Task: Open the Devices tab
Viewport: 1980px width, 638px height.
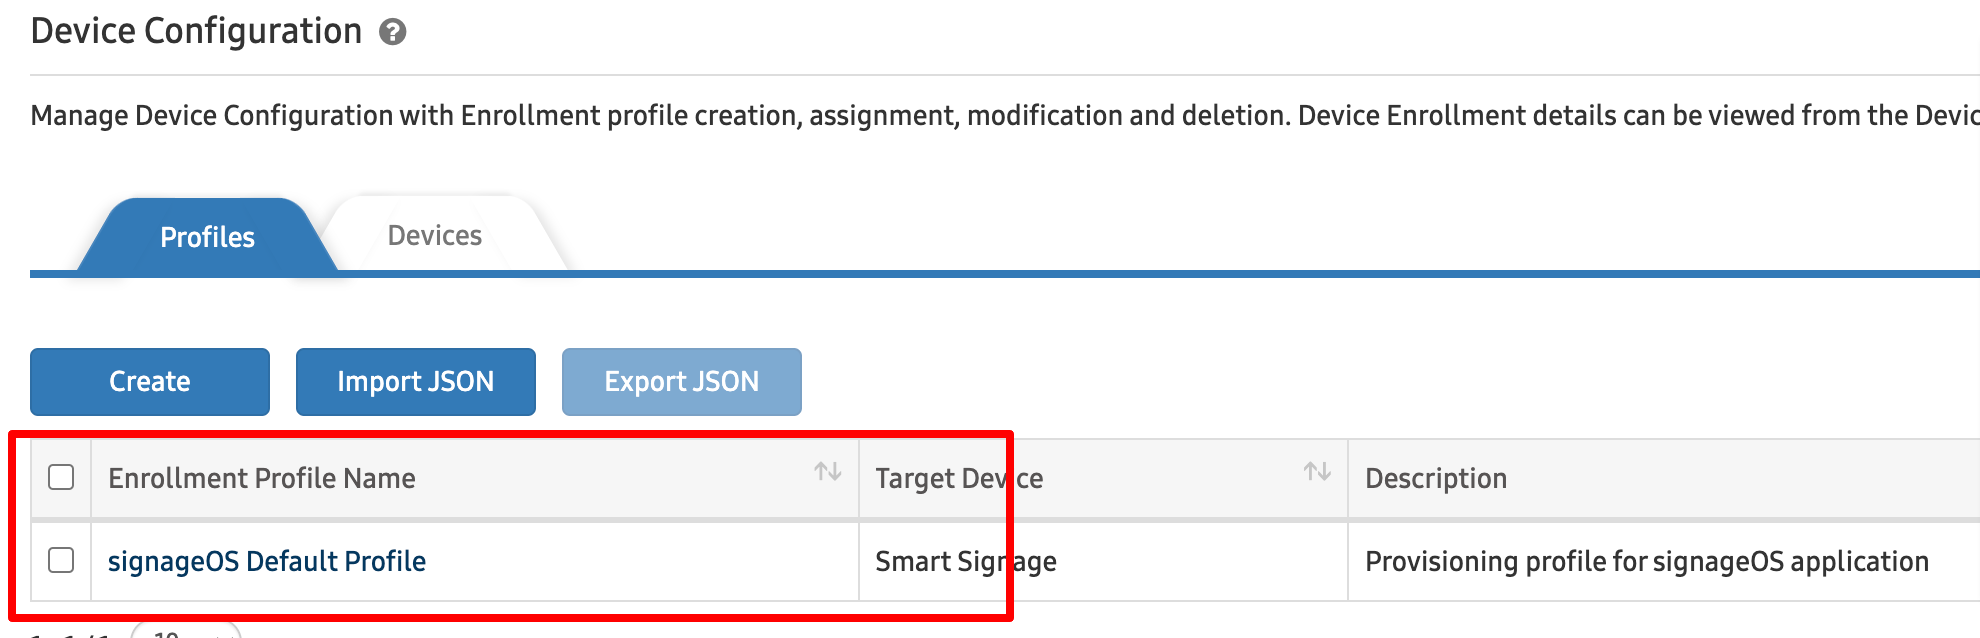Action: coord(435,236)
